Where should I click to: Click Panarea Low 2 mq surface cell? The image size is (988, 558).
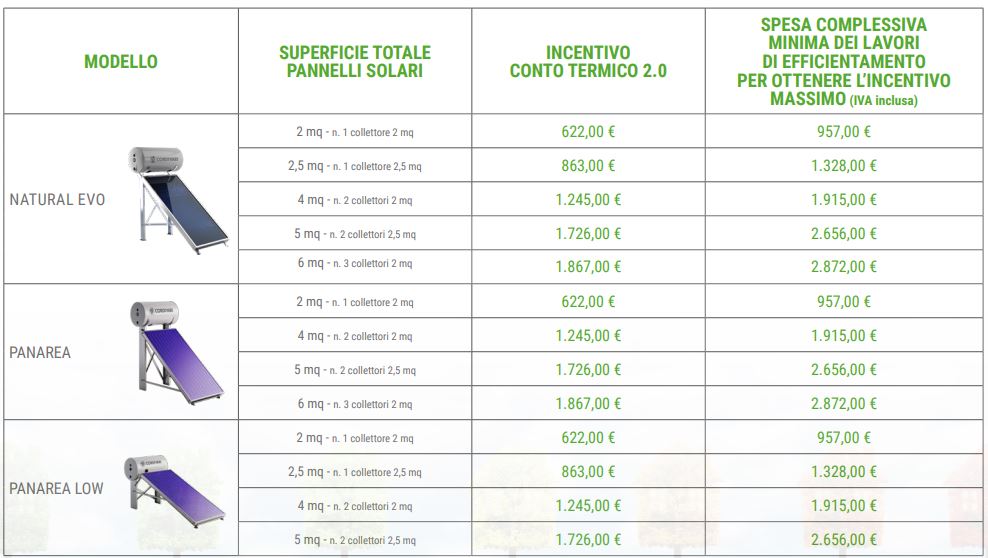click(x=355, y=438)
